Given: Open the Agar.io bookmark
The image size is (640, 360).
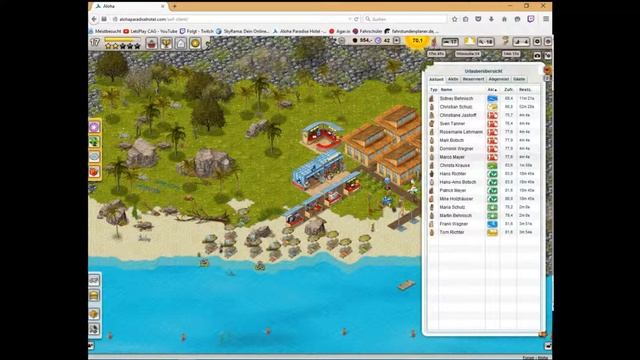Looking at the screenshot, I should 340,31.
